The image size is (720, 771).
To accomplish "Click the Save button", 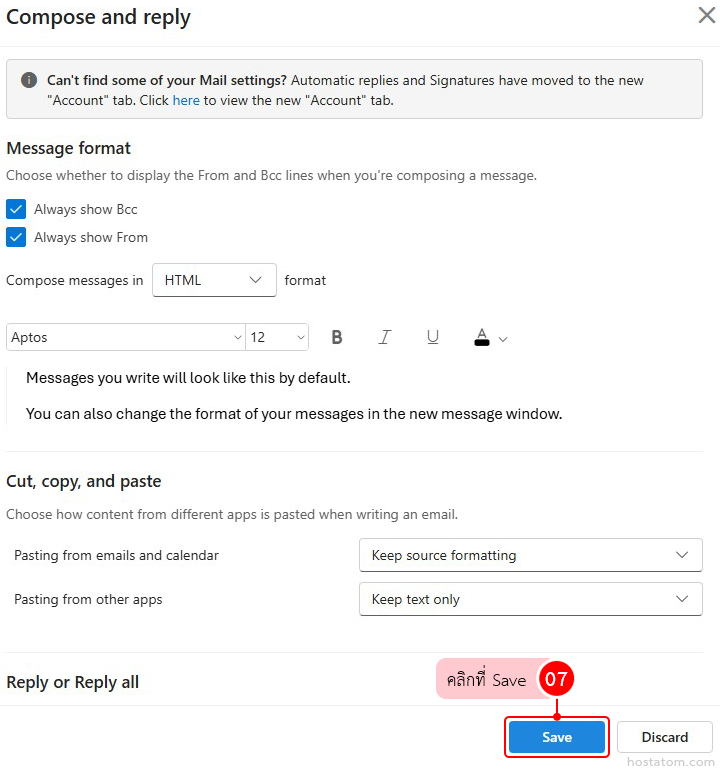I will click(x=557, y=737).
